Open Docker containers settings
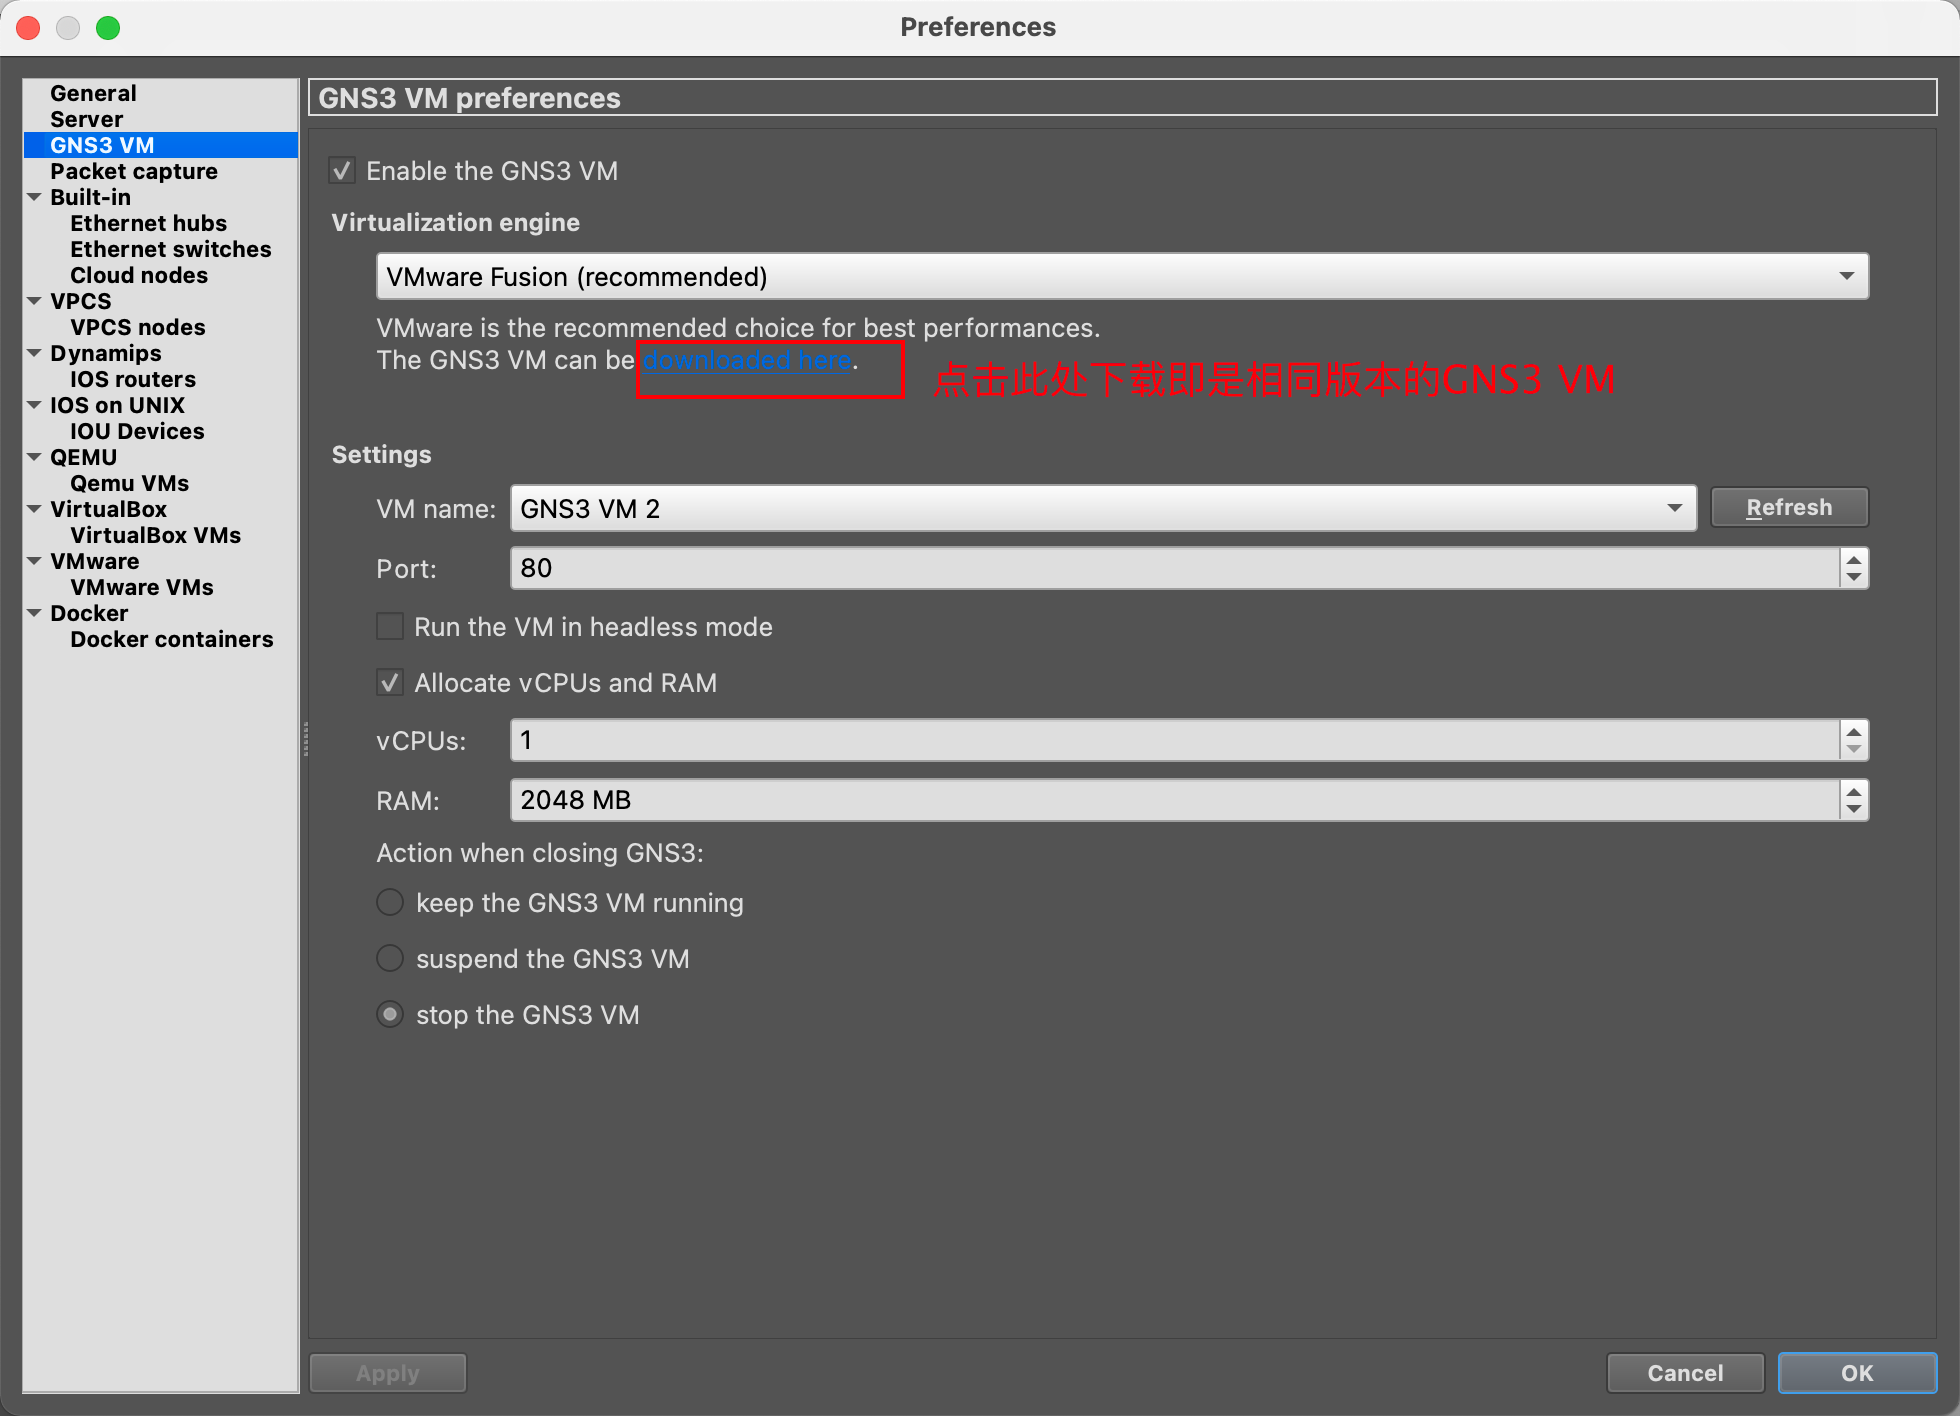 tap(172, 639)
